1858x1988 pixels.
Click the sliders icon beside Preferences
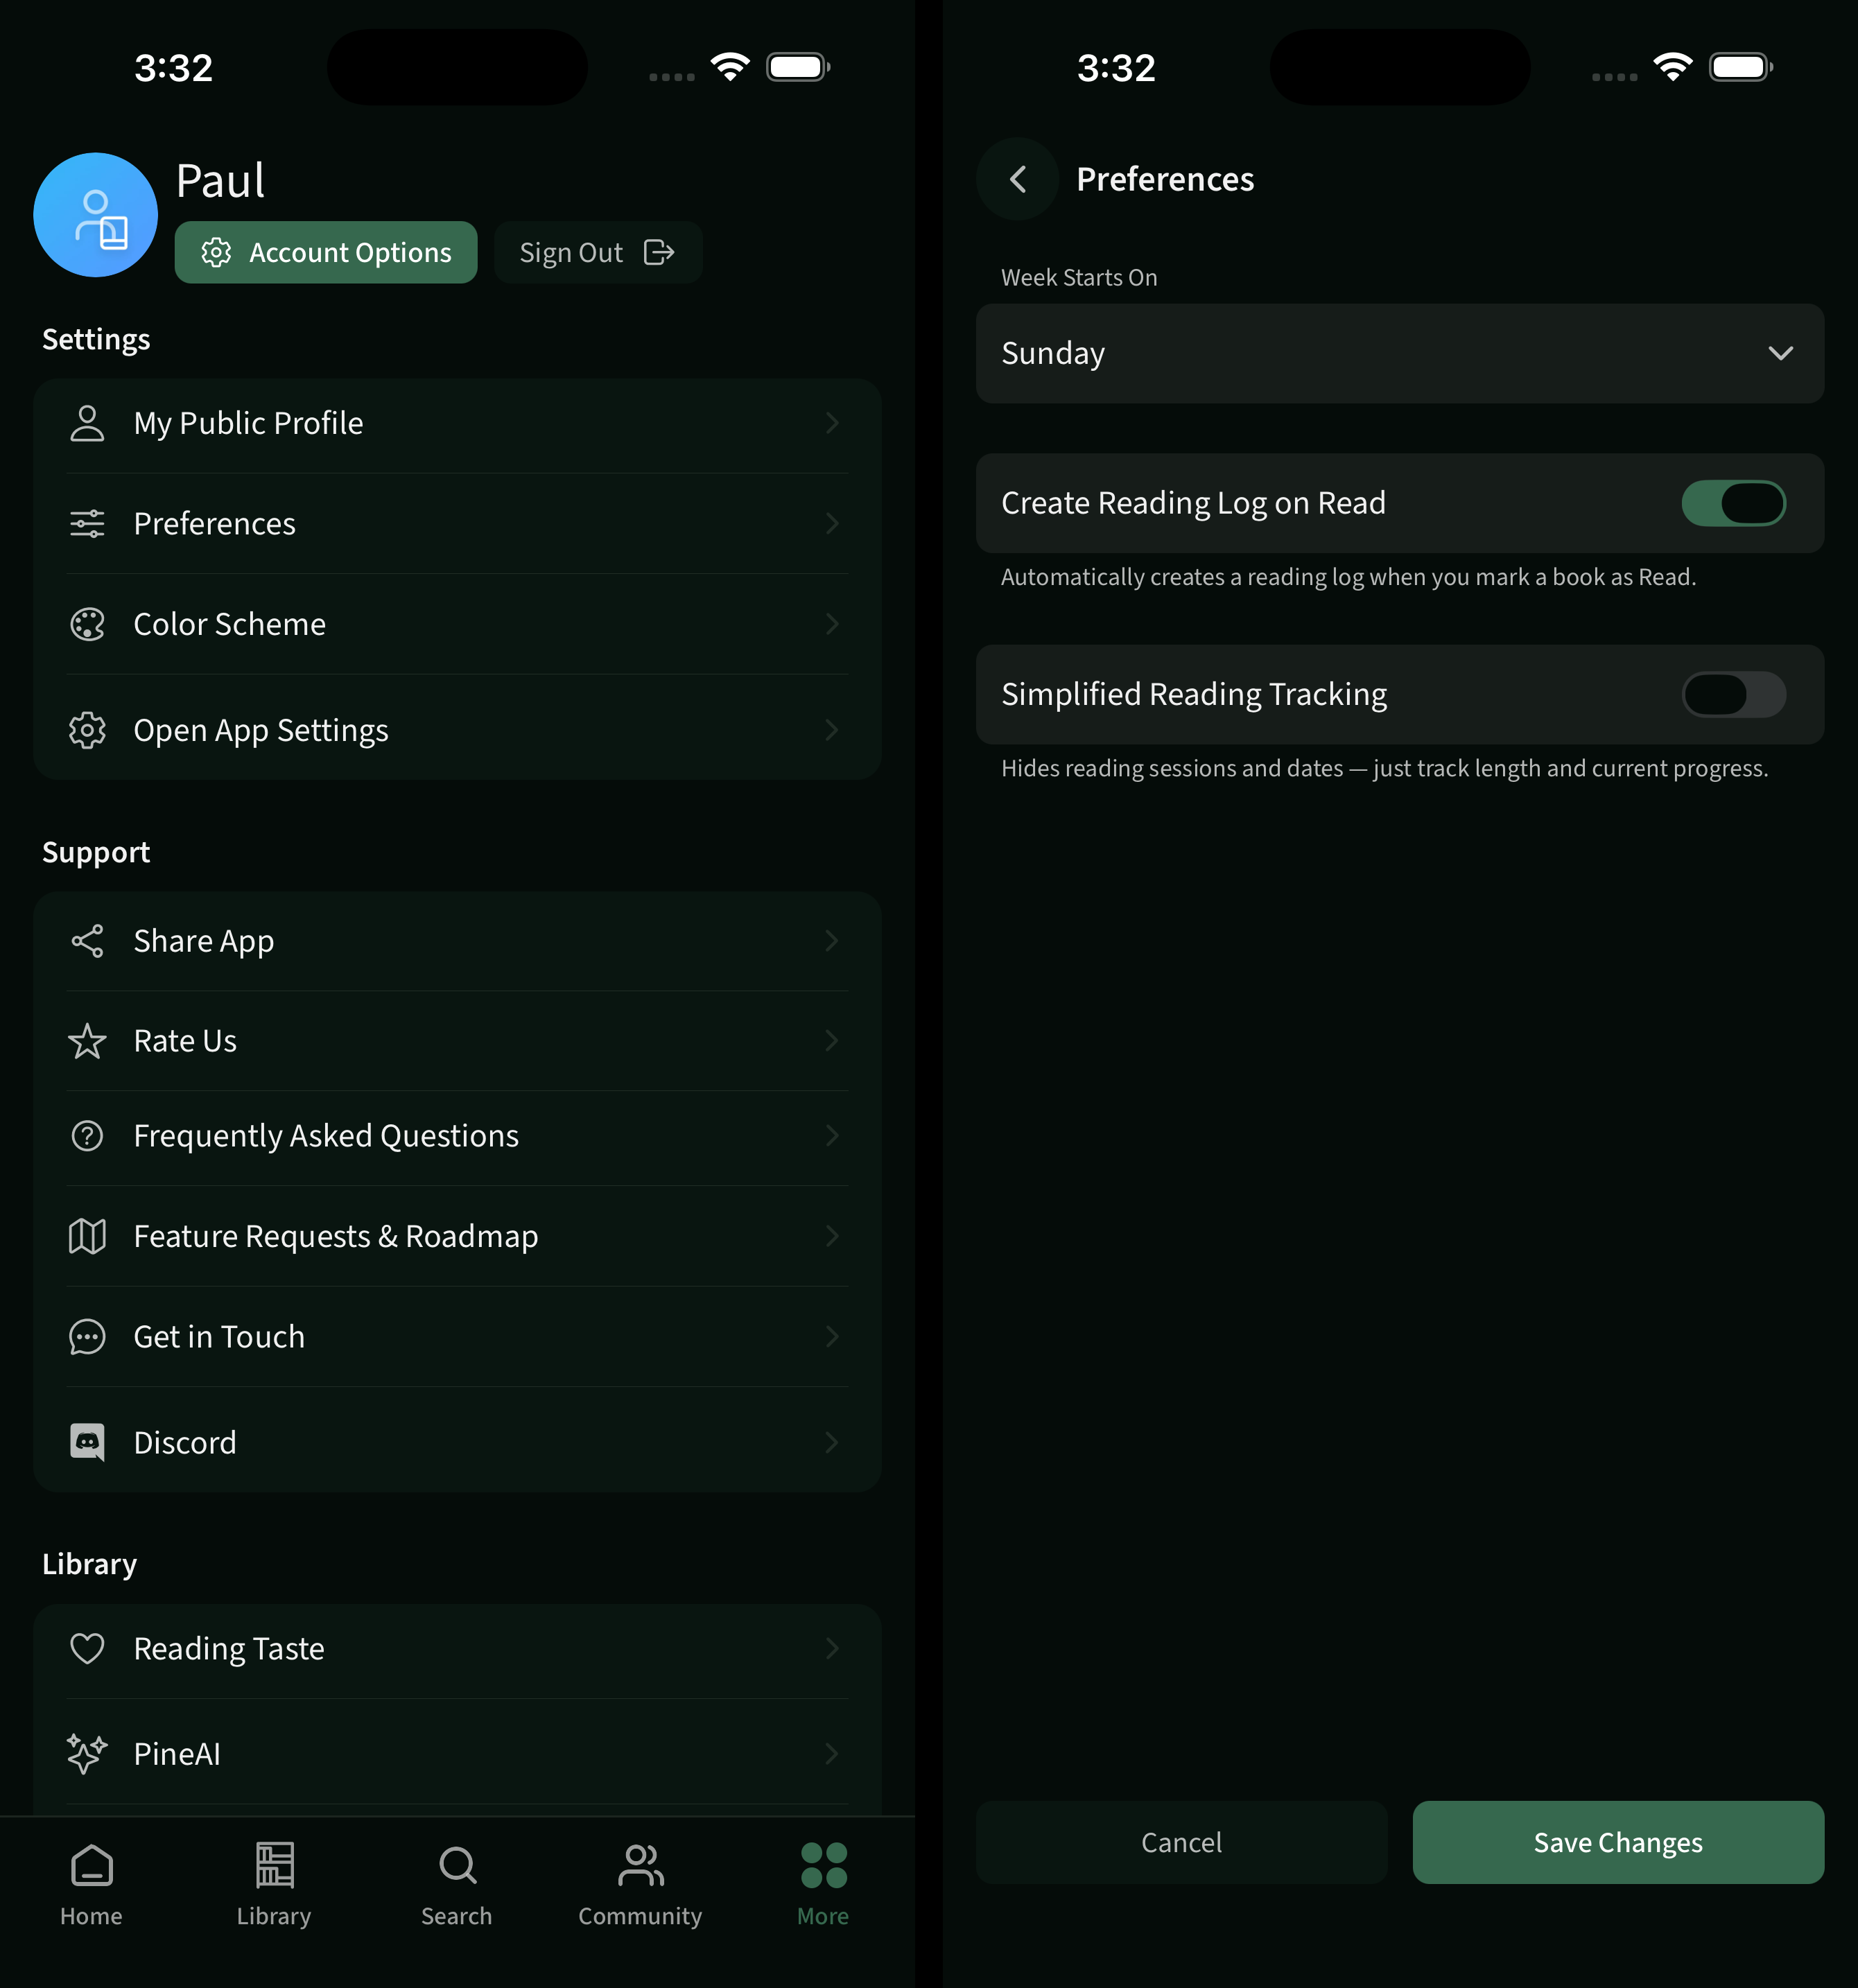pyautogui.click(x=87, y=523)
